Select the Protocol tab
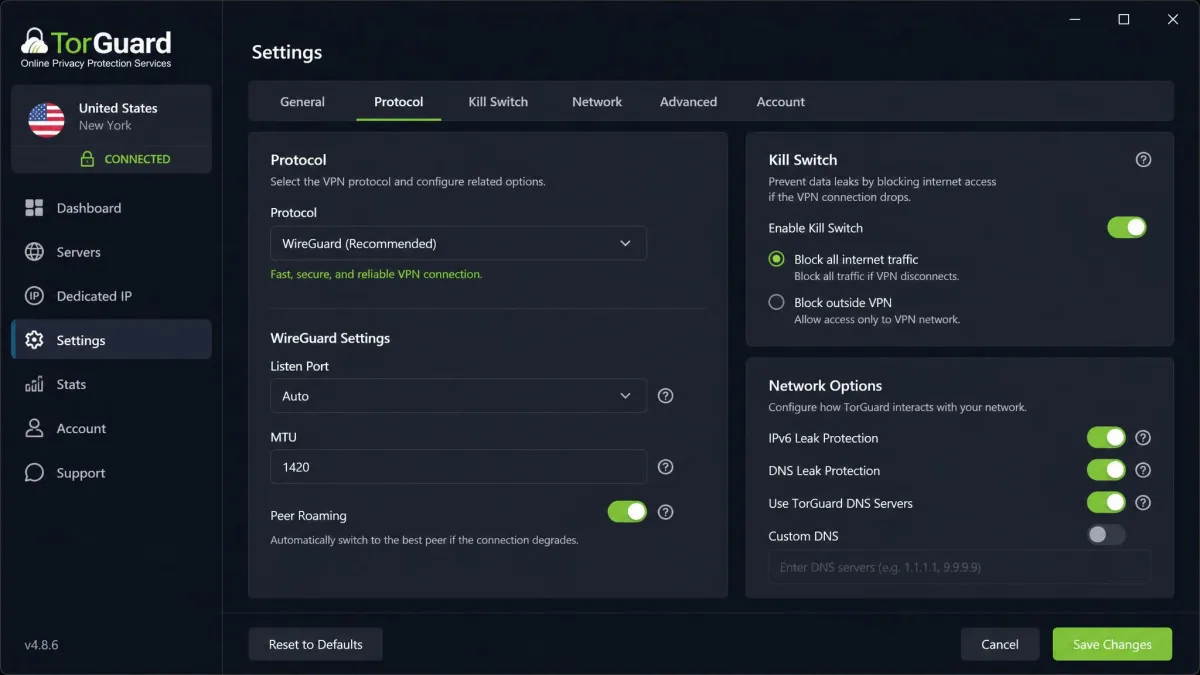The image size is (1200, 675). pos(398,102)
